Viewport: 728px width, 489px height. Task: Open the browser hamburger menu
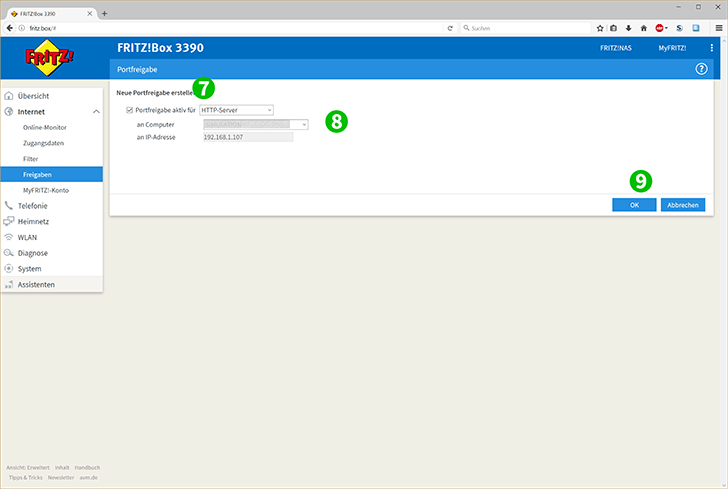(719, 28)
